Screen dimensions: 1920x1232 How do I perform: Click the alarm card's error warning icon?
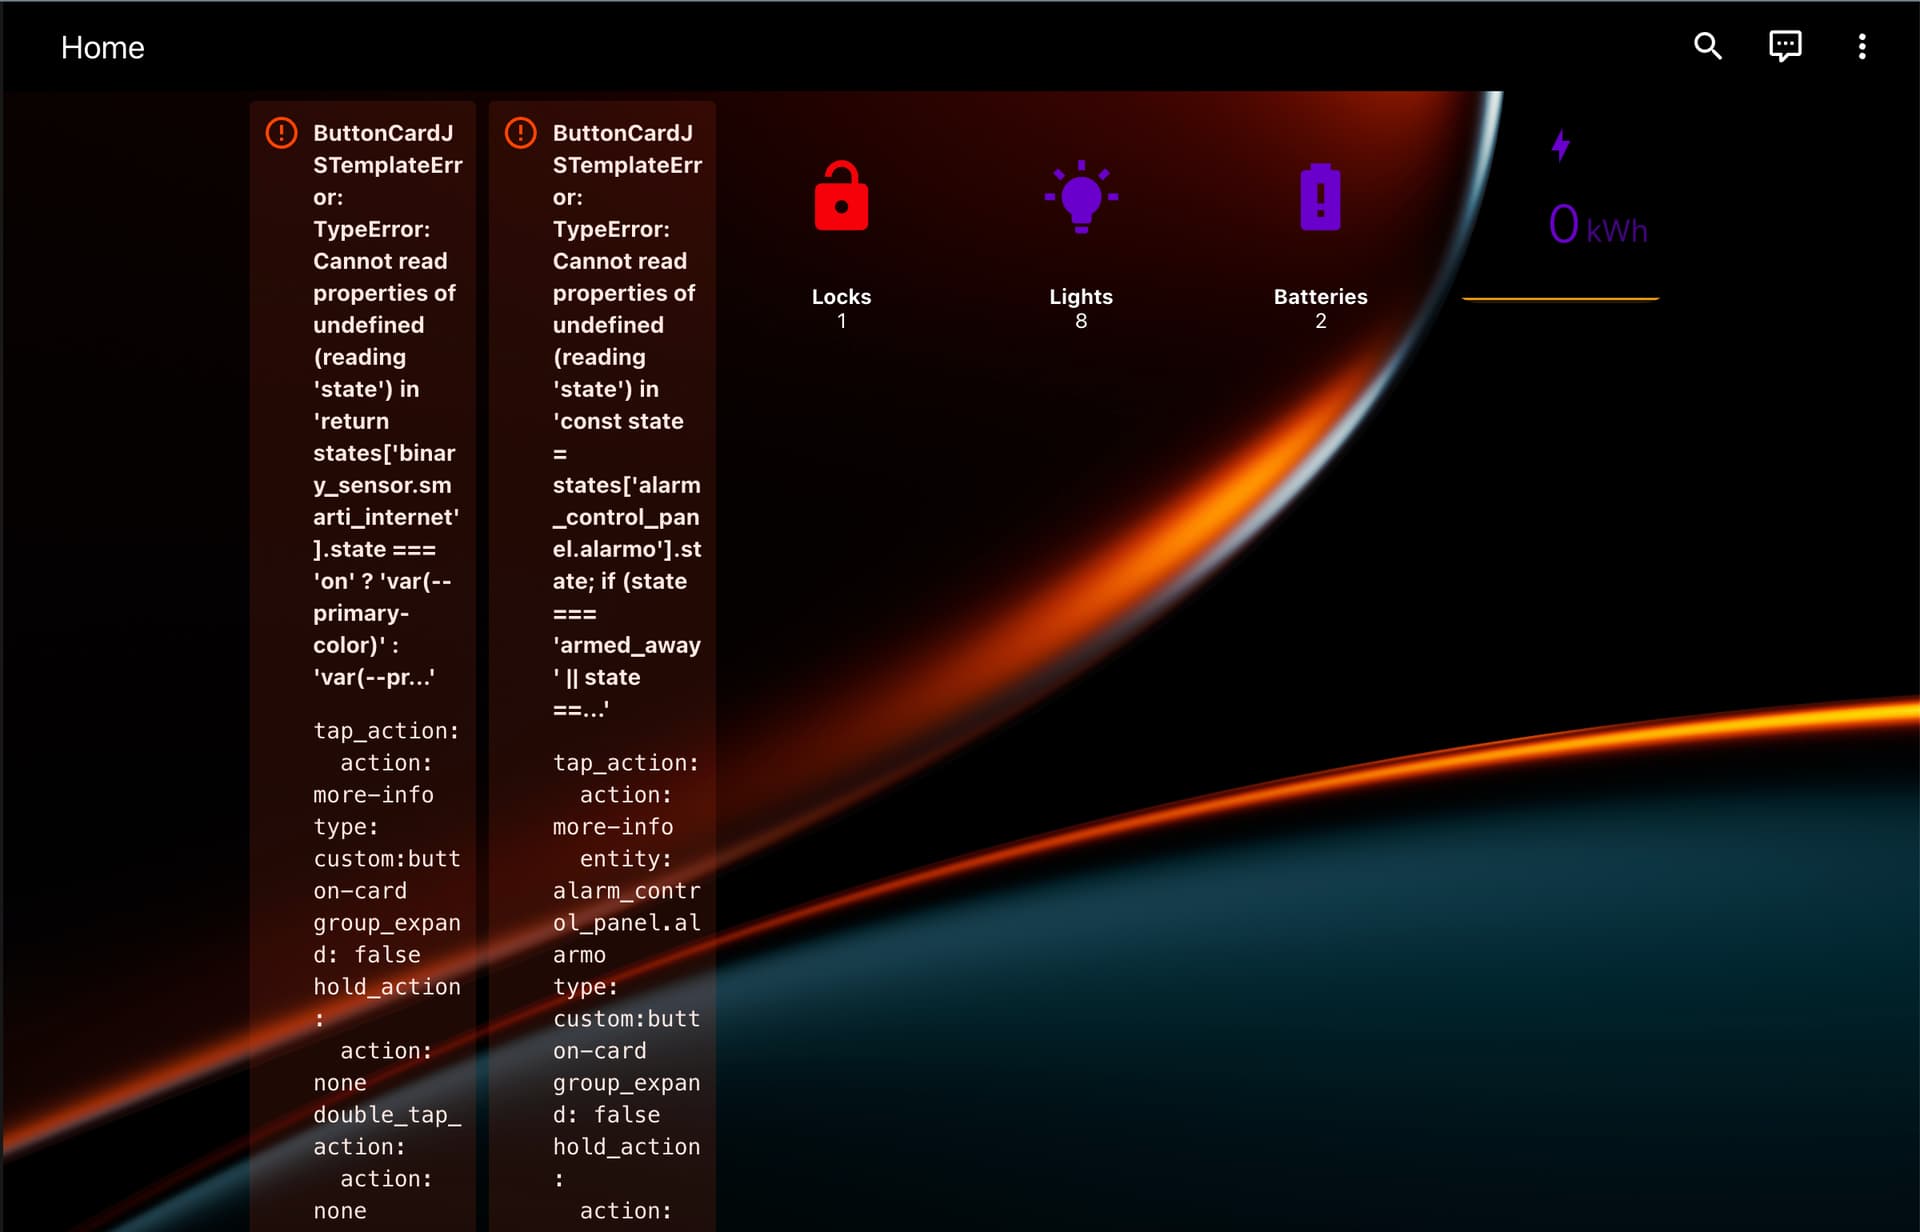pos(520,133)
